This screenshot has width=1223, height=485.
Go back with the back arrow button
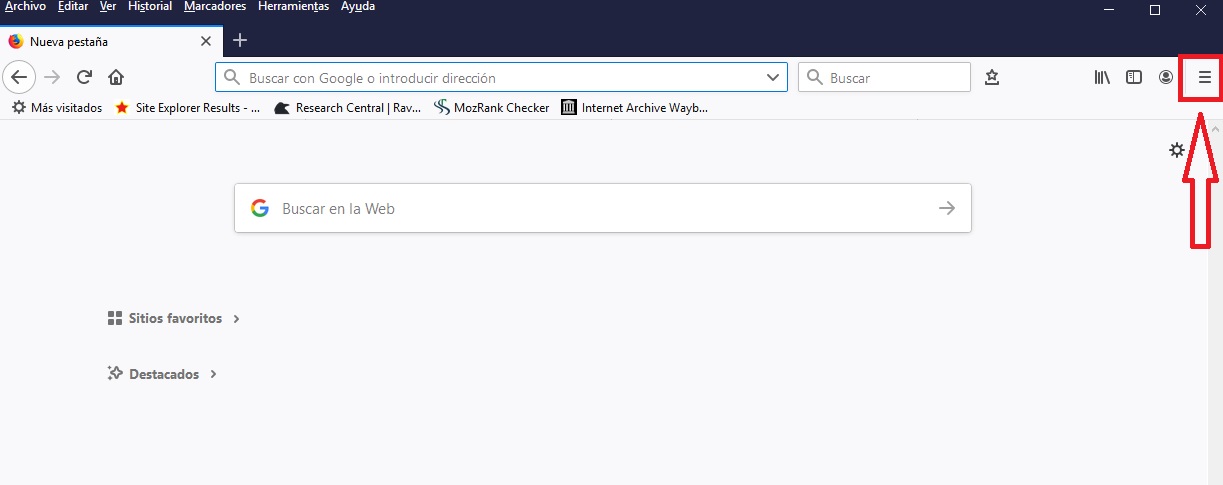point(19,77)
